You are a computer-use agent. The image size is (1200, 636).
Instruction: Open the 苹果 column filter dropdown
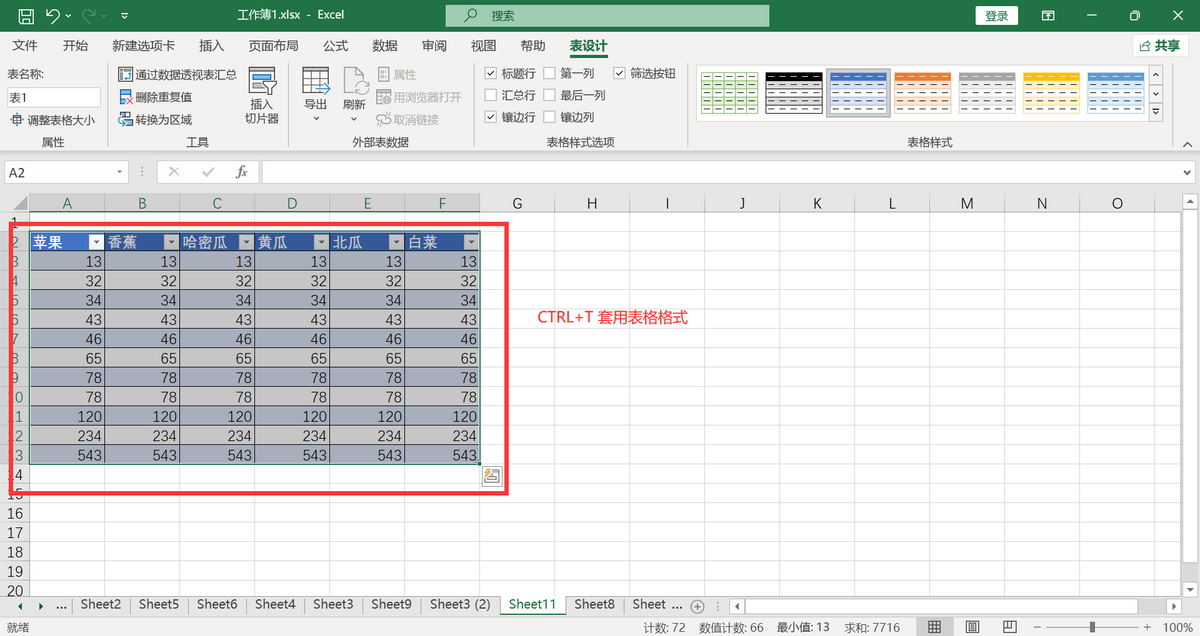95,242
